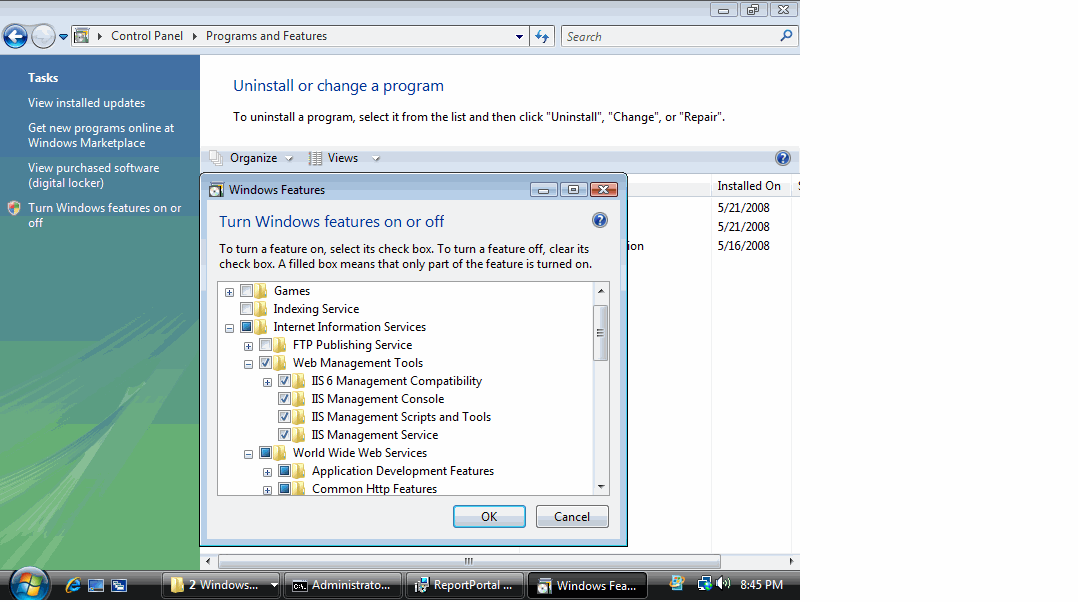Click the features list scroll up arrow

coord(601,291)
